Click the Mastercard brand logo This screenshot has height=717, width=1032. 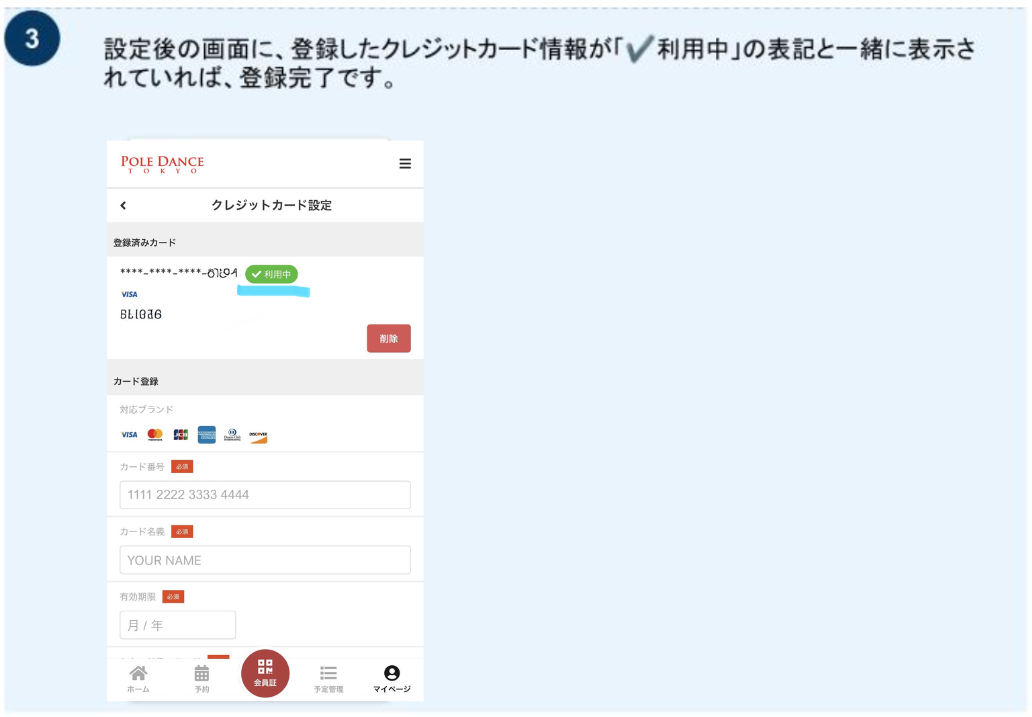click(x=155, y=435)
